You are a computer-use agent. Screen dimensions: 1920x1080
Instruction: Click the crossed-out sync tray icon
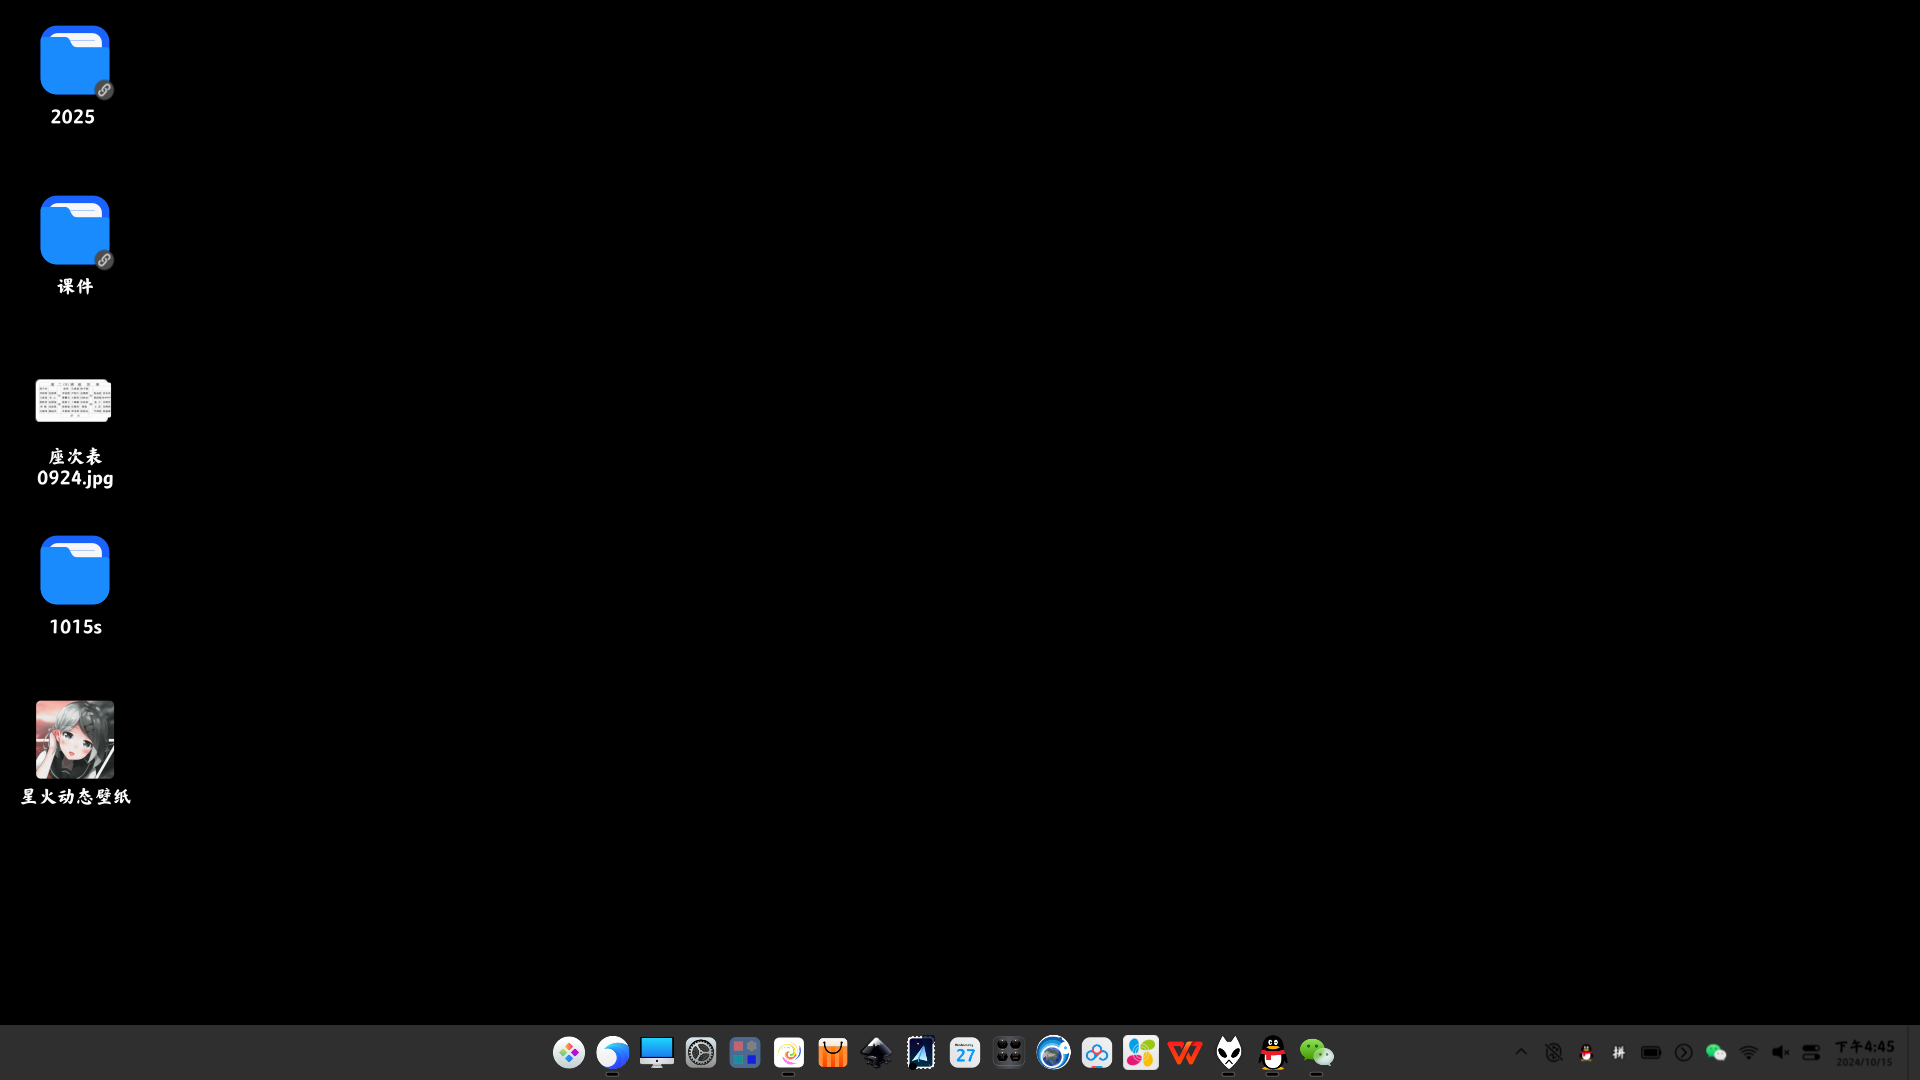pyautogui.click(x=1554, y=1052)
